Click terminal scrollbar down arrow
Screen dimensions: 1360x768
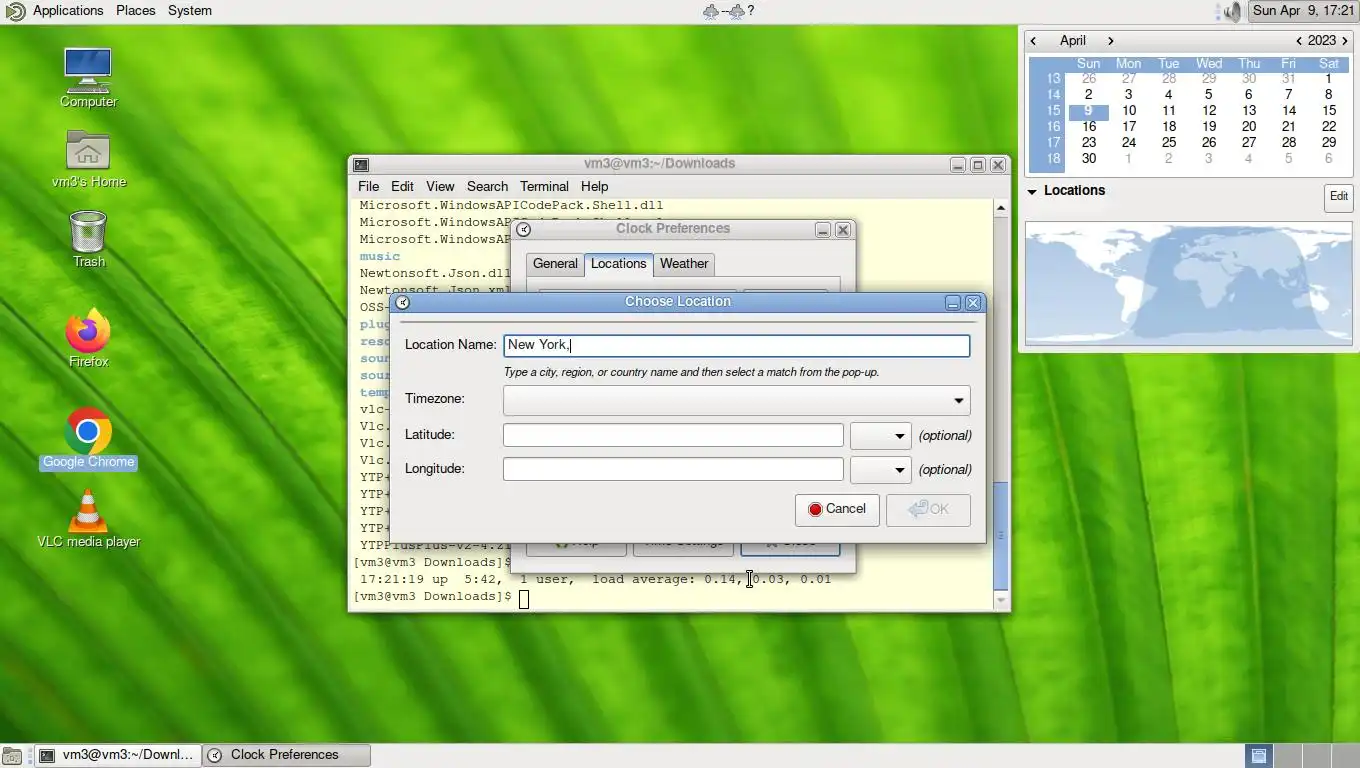pos(1001,600)
